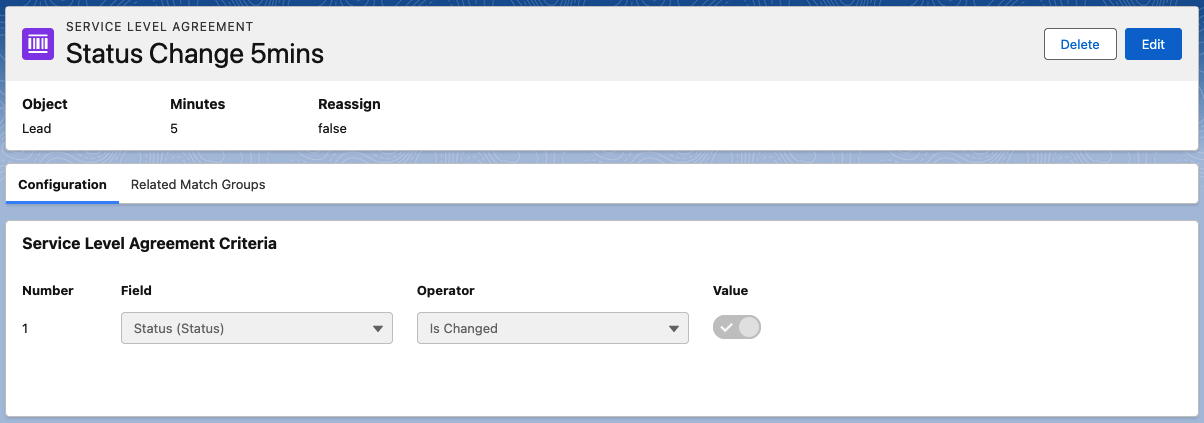Screen dimensions: 1204x423
Task: Click the Field column header
Action: (136, 290)
